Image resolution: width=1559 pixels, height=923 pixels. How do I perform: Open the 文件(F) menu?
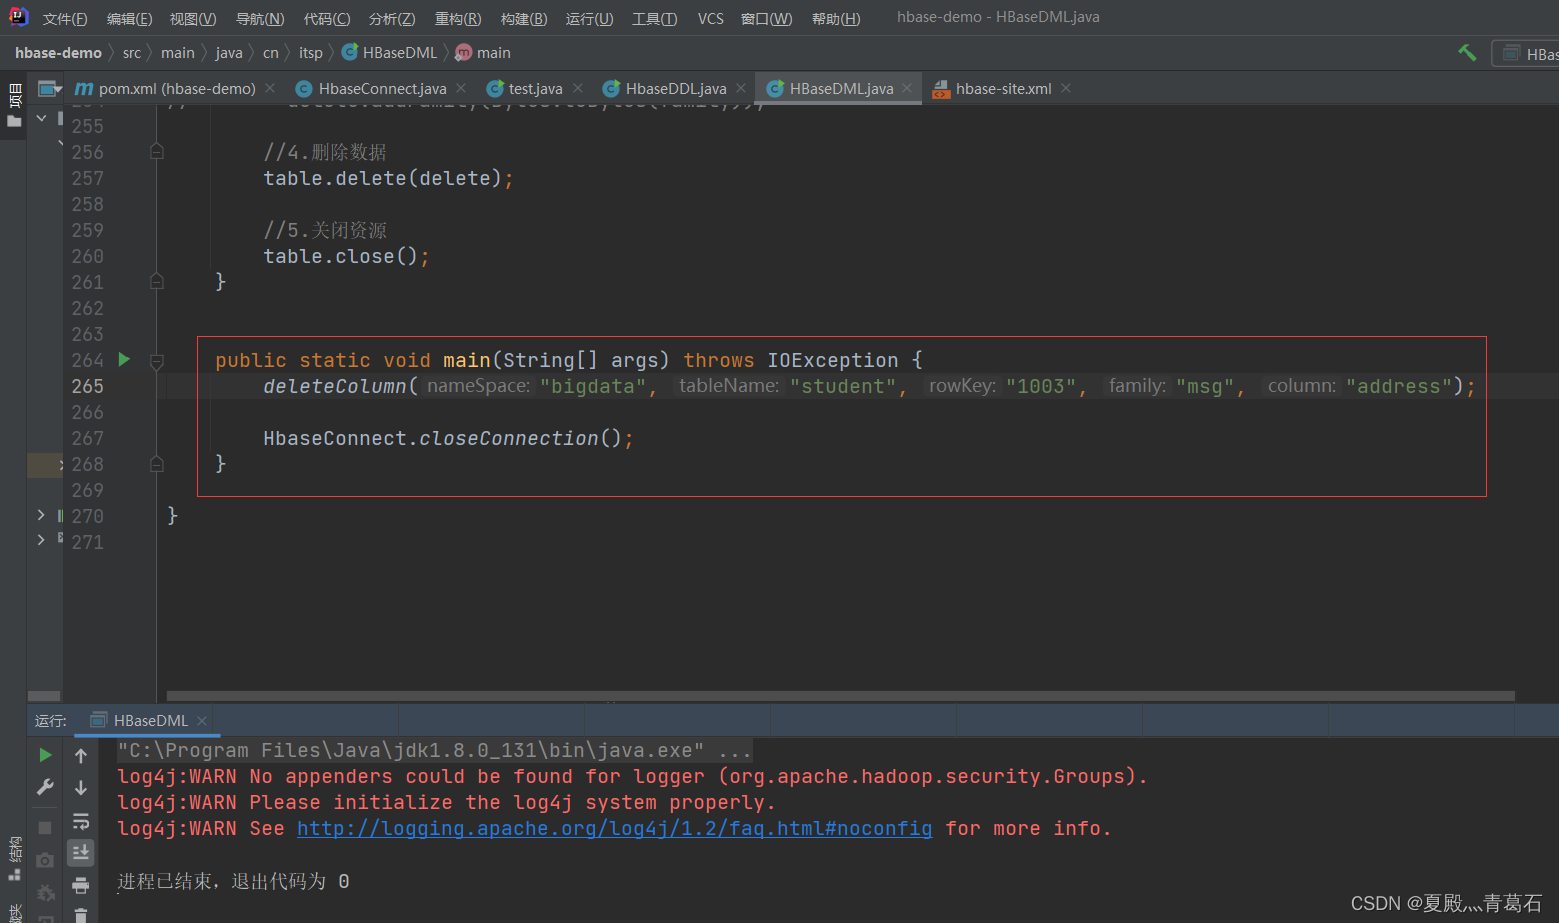click(x=65, y=19)
